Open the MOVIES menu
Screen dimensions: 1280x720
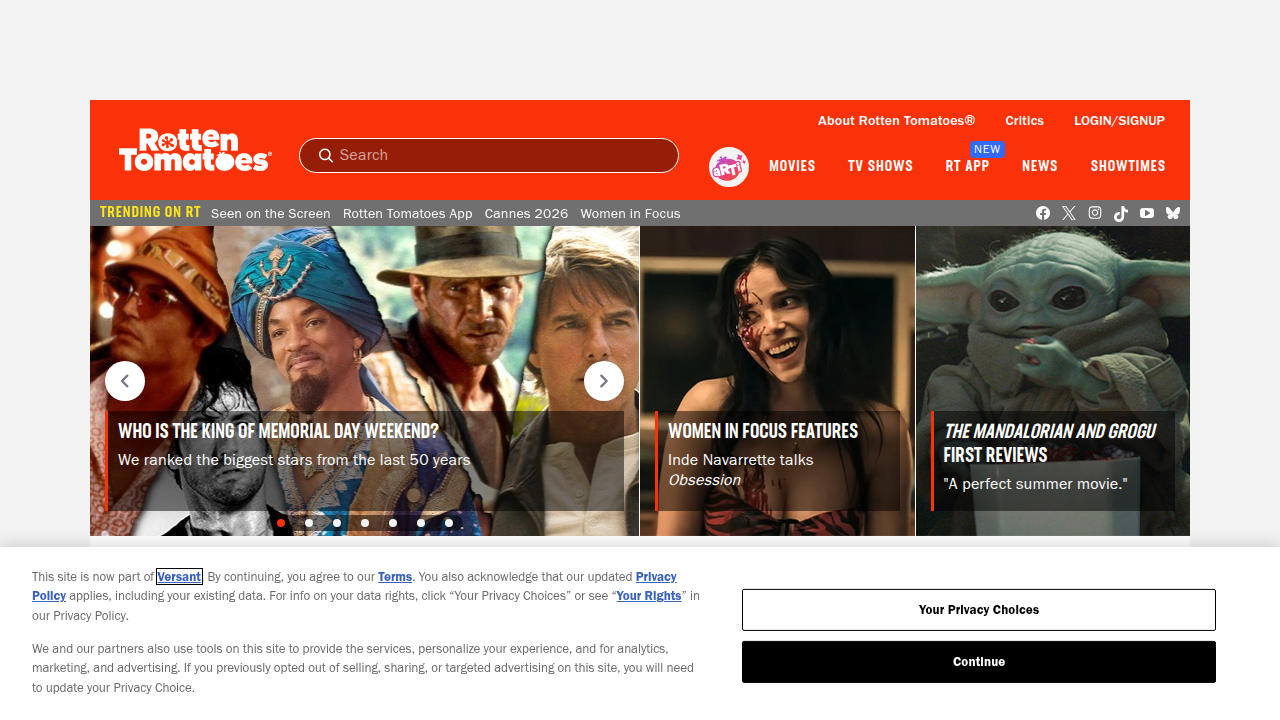(x=792, y=166)
